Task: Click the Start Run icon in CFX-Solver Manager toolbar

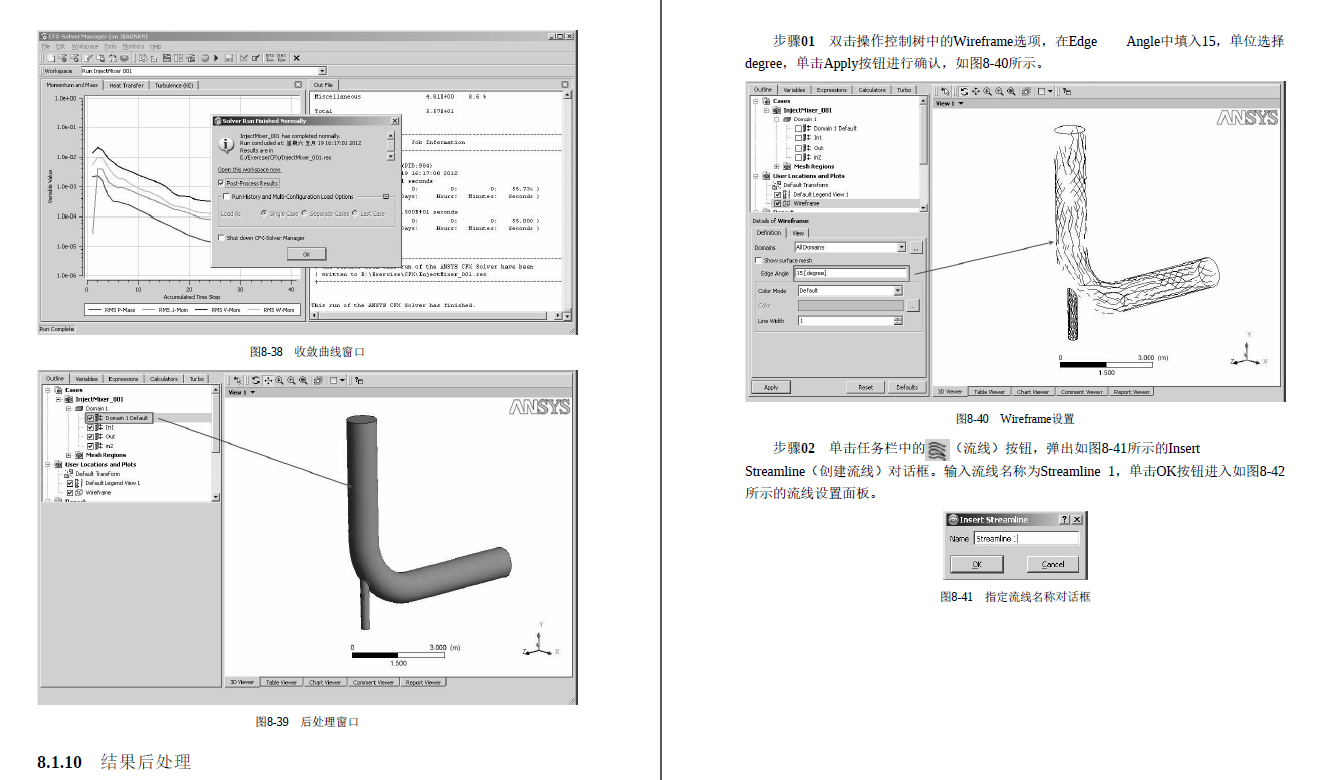Action: pyautogui.click(x=215, y=57)
